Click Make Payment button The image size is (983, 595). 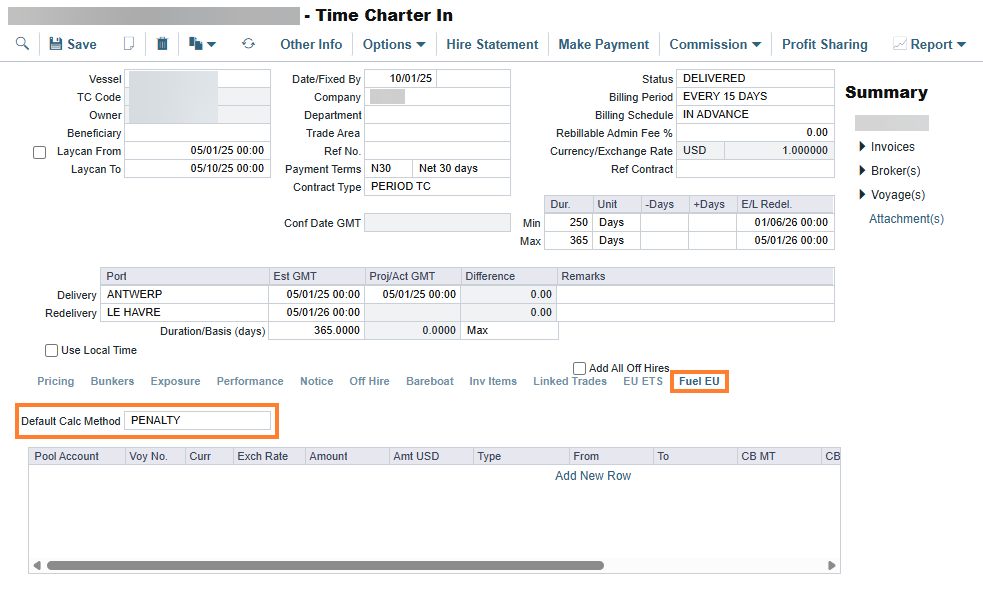[604, 45]
